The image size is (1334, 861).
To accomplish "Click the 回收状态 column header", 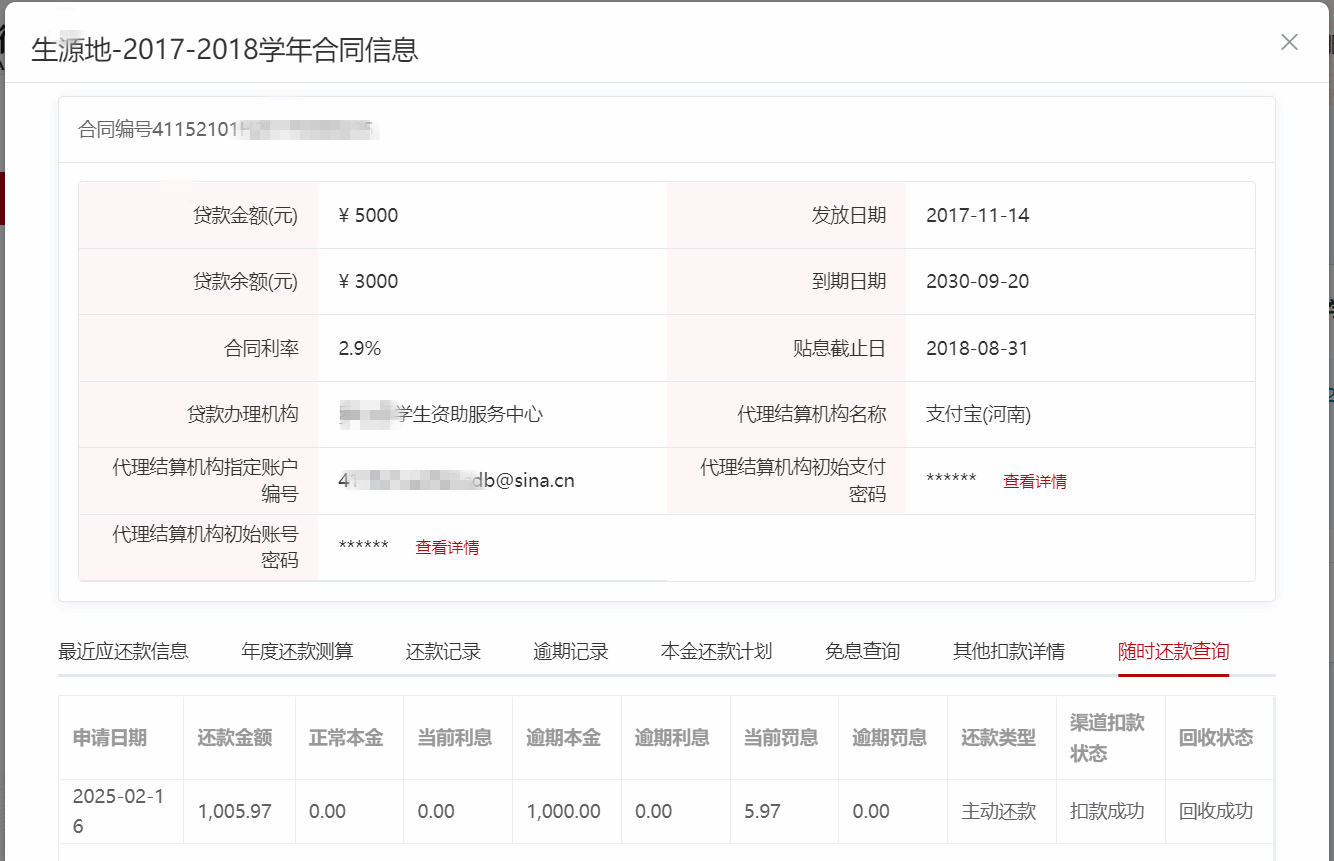I will [x=1215, y=738].
